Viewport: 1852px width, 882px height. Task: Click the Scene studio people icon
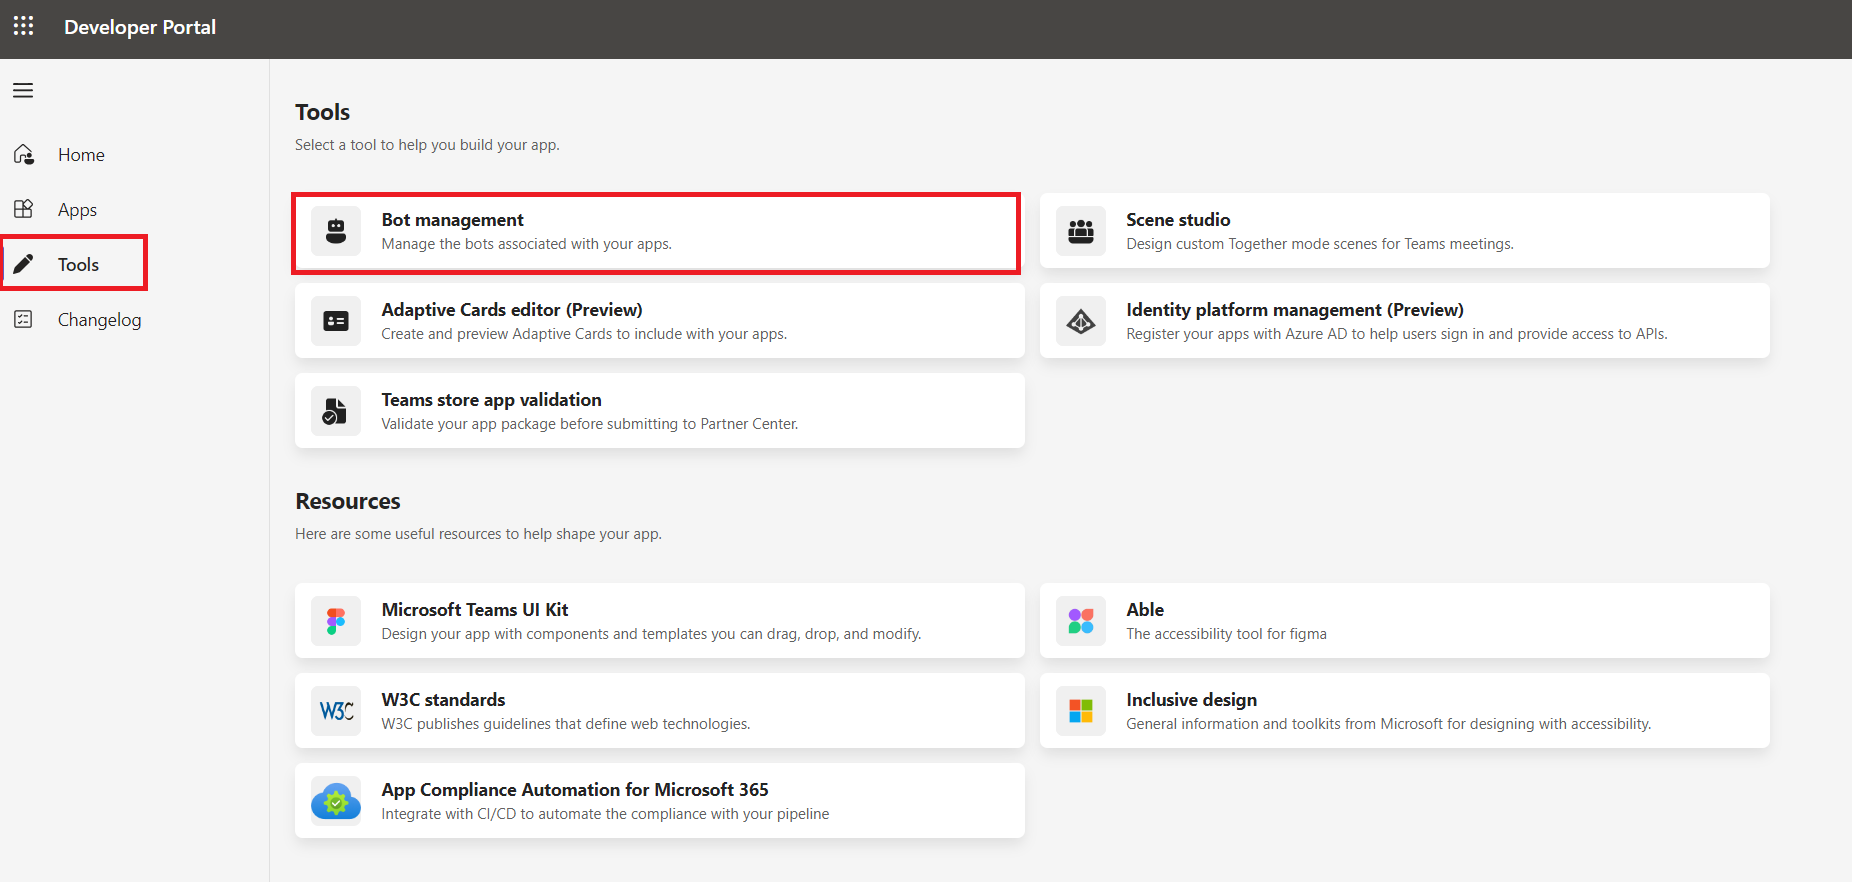point(1081,231)
